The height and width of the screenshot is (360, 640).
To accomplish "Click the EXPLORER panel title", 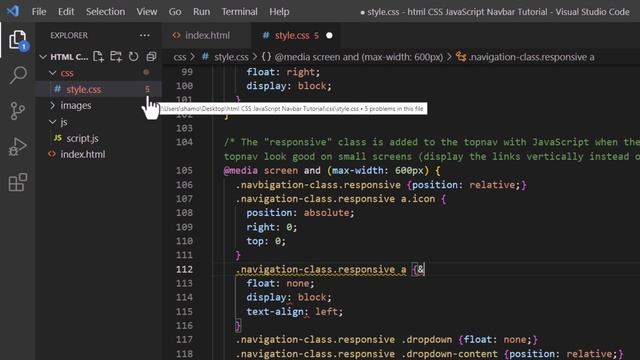I will (69, 36).
